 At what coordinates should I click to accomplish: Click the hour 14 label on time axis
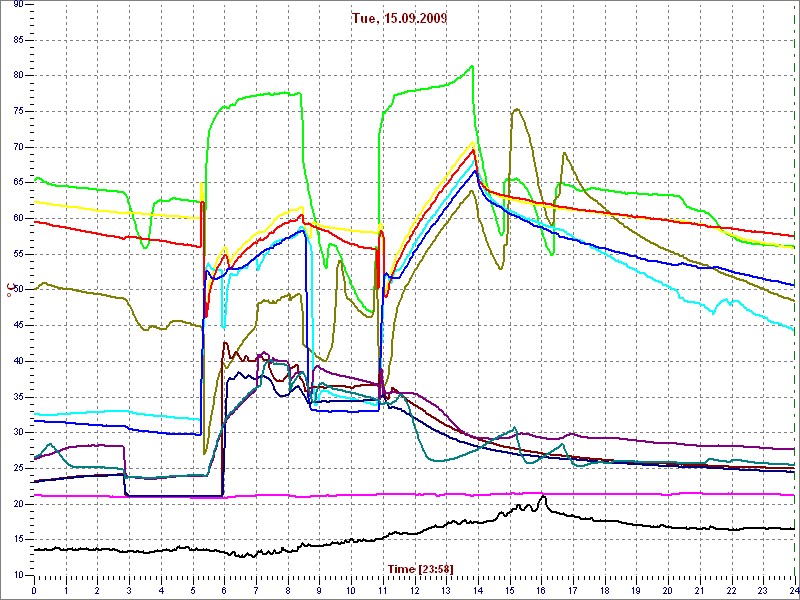click(478, 590)
